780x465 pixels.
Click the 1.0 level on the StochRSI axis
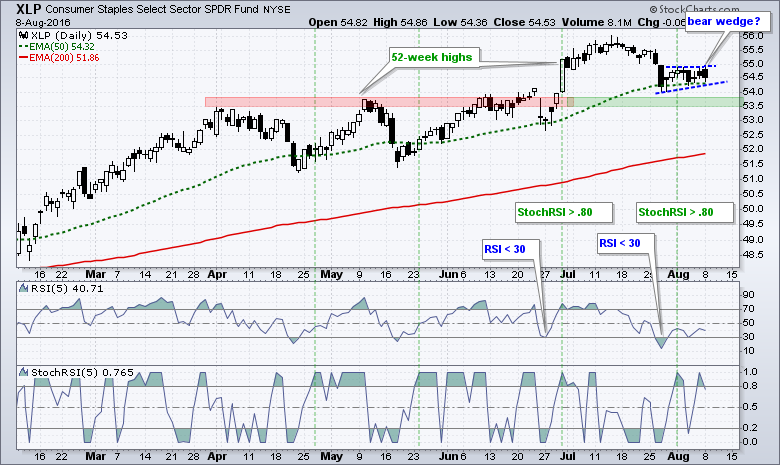click(x=750, y=372)
